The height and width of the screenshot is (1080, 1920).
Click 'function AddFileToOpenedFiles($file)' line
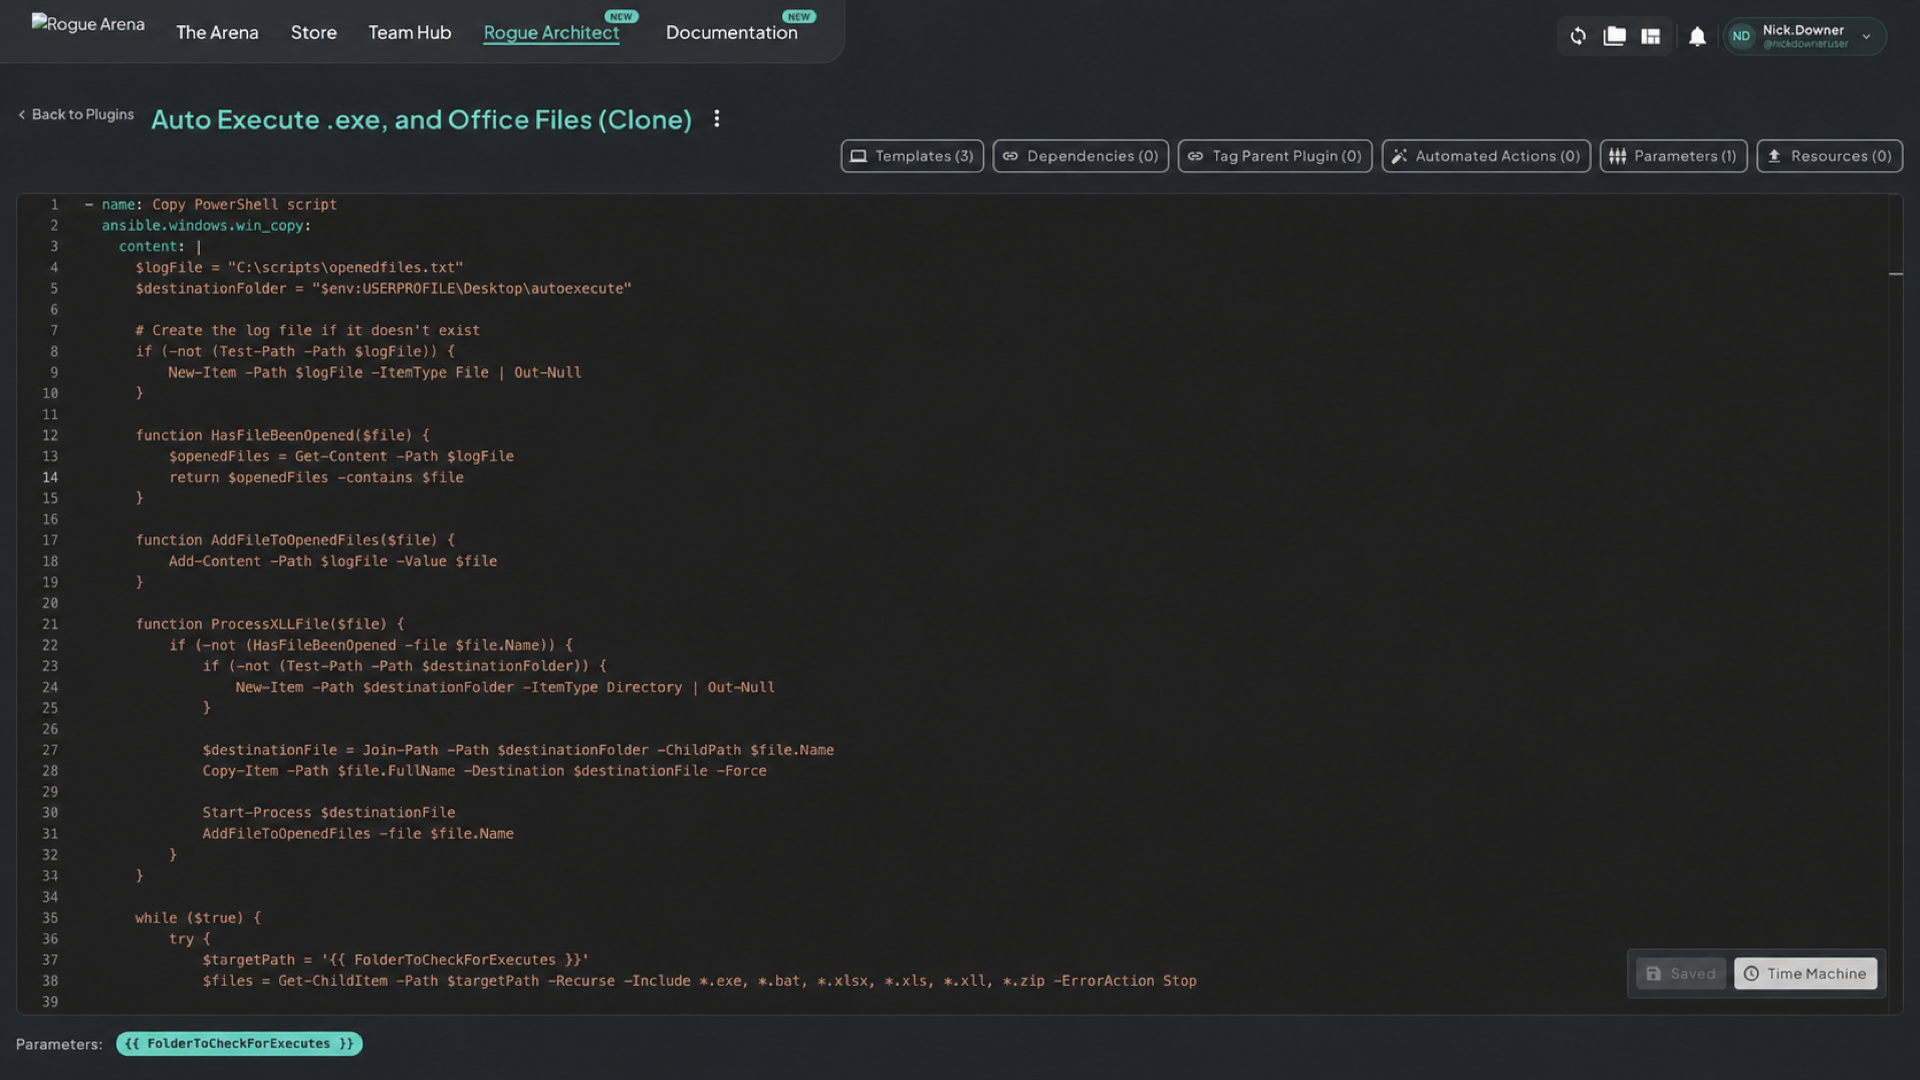295,540
